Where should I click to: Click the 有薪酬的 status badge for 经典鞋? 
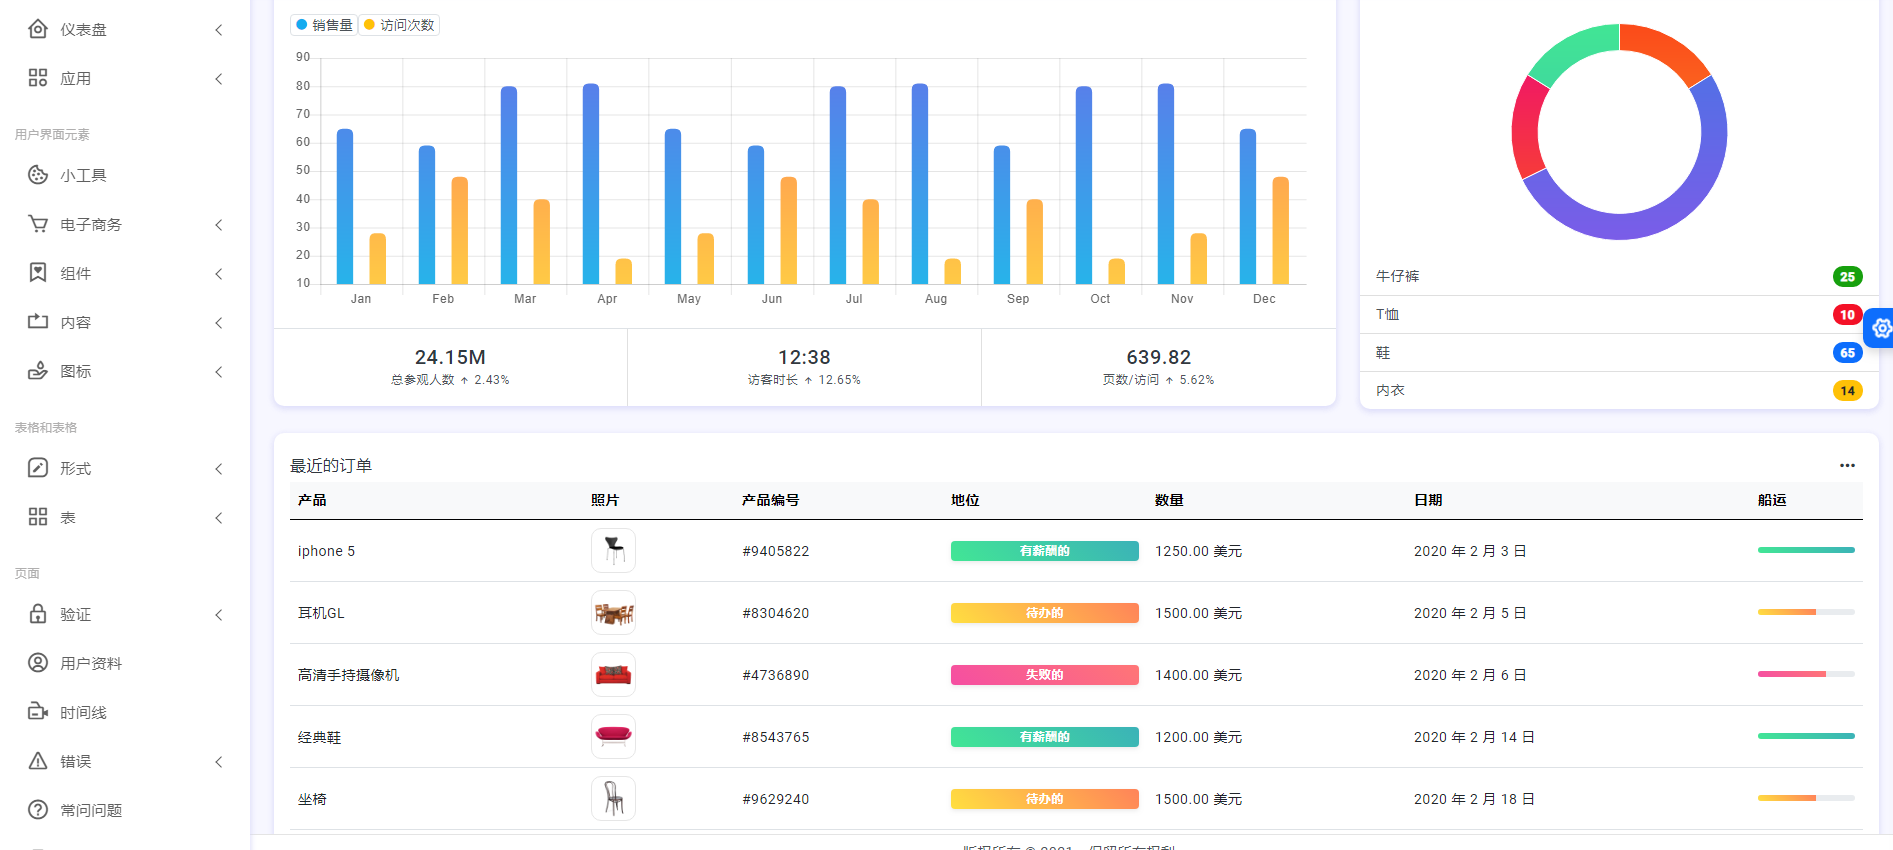[x=1044, y=737]
